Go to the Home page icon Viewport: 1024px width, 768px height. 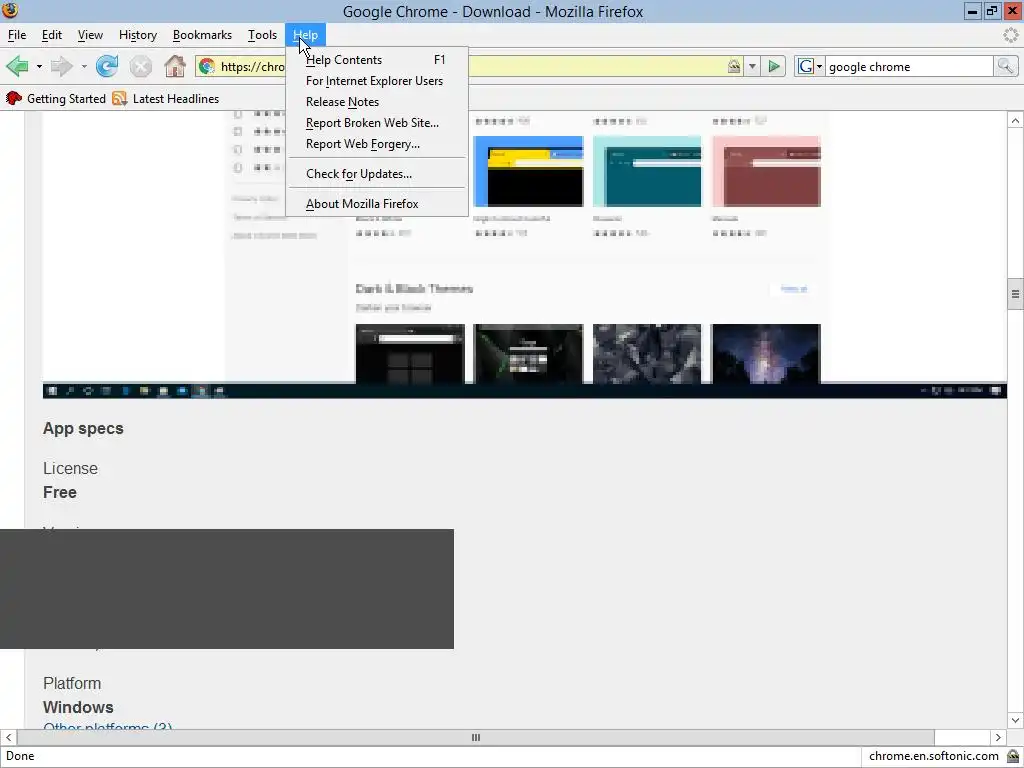[174, 66]
